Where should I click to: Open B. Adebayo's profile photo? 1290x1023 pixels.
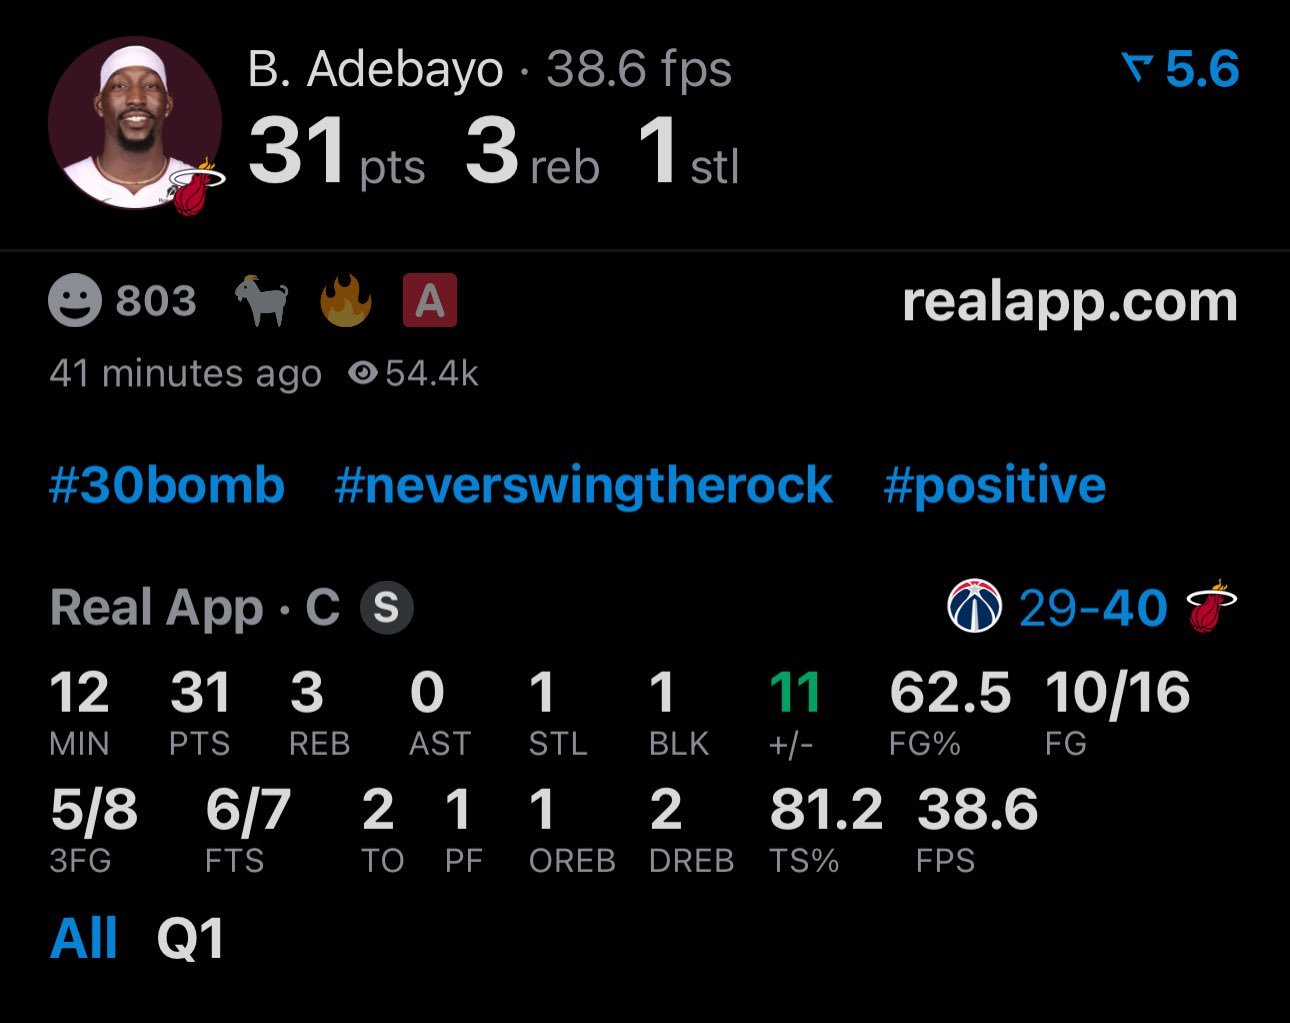click(135, 125)
